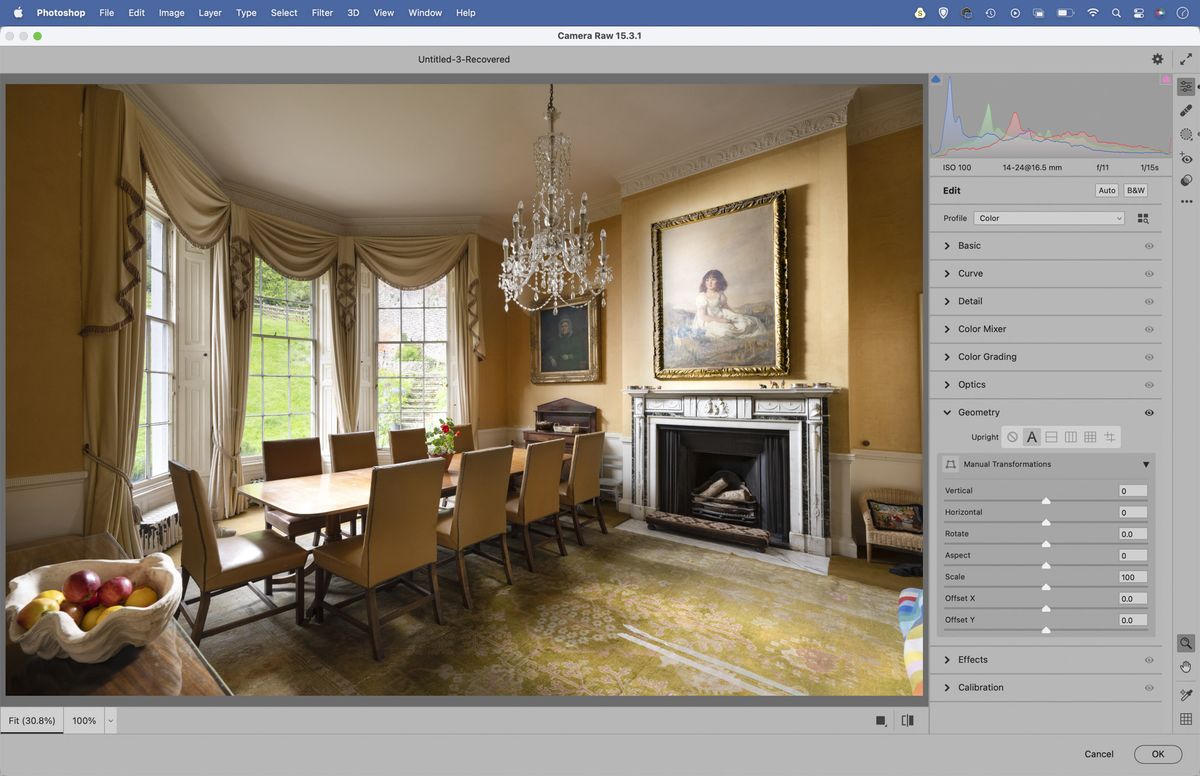The height and width of the screenshot is (776, 1200).
Task: Select the Edit sliders panel icon
Action: tap(1186, 87)
